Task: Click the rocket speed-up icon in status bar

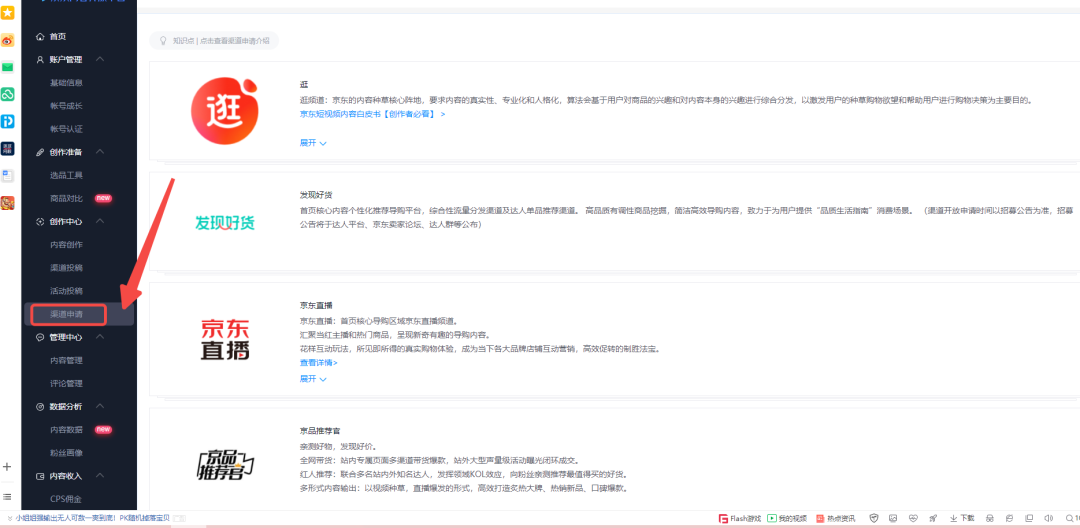Action: (933, 518)
